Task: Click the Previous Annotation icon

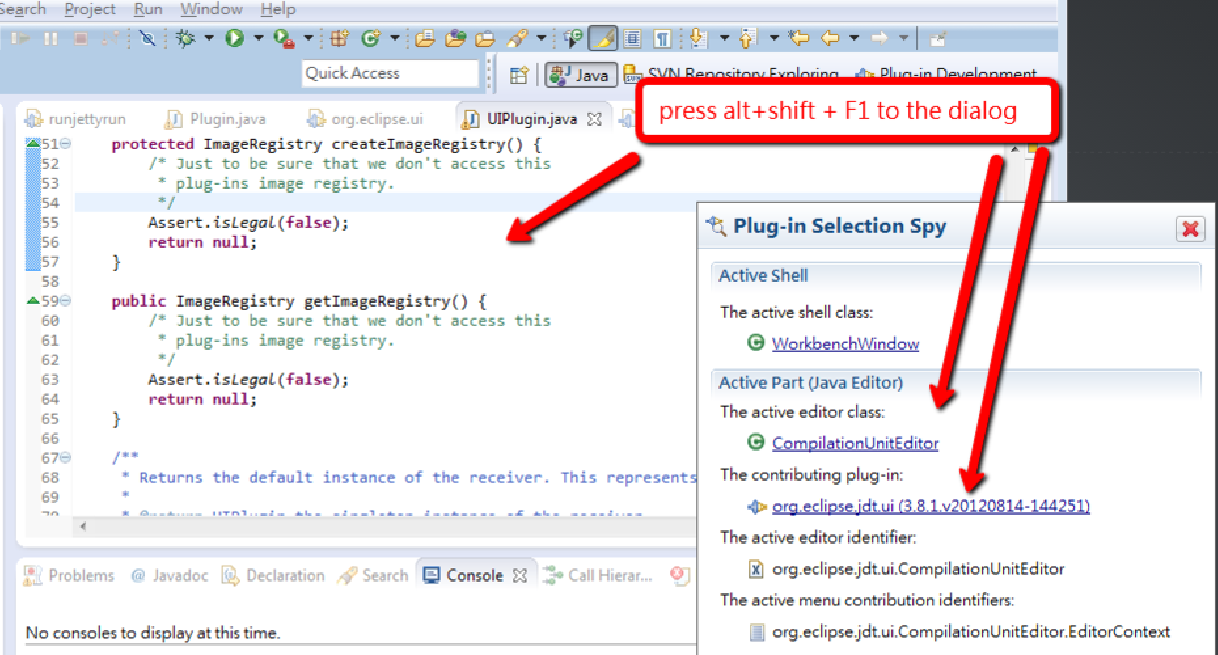Action: coord(749,39)
